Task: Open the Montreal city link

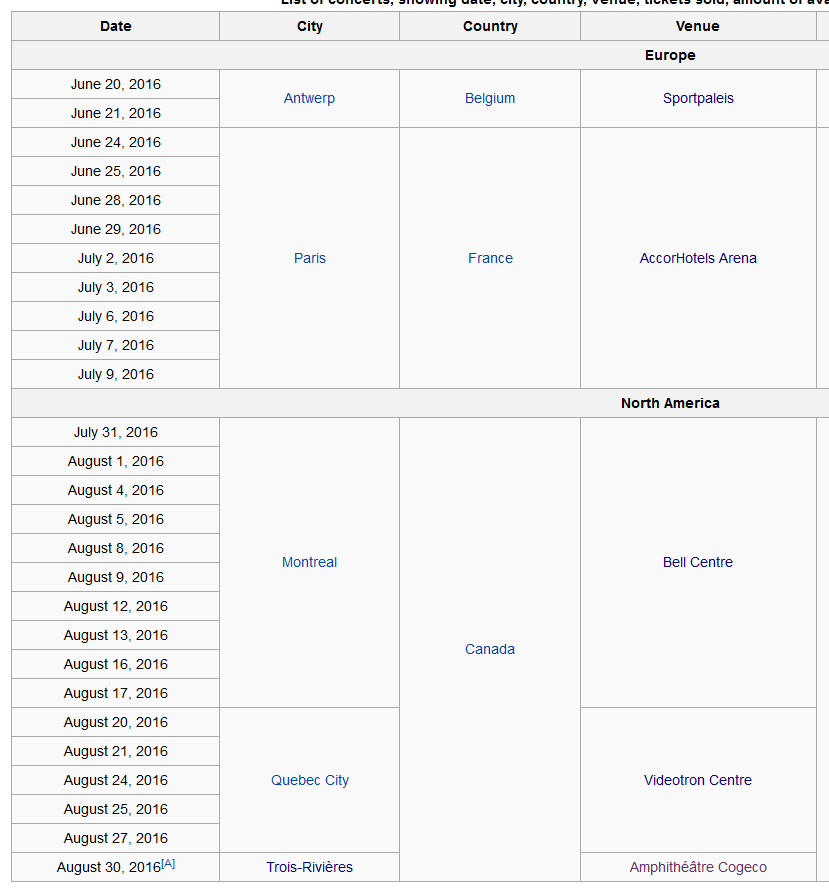Action: click(309, 562)
